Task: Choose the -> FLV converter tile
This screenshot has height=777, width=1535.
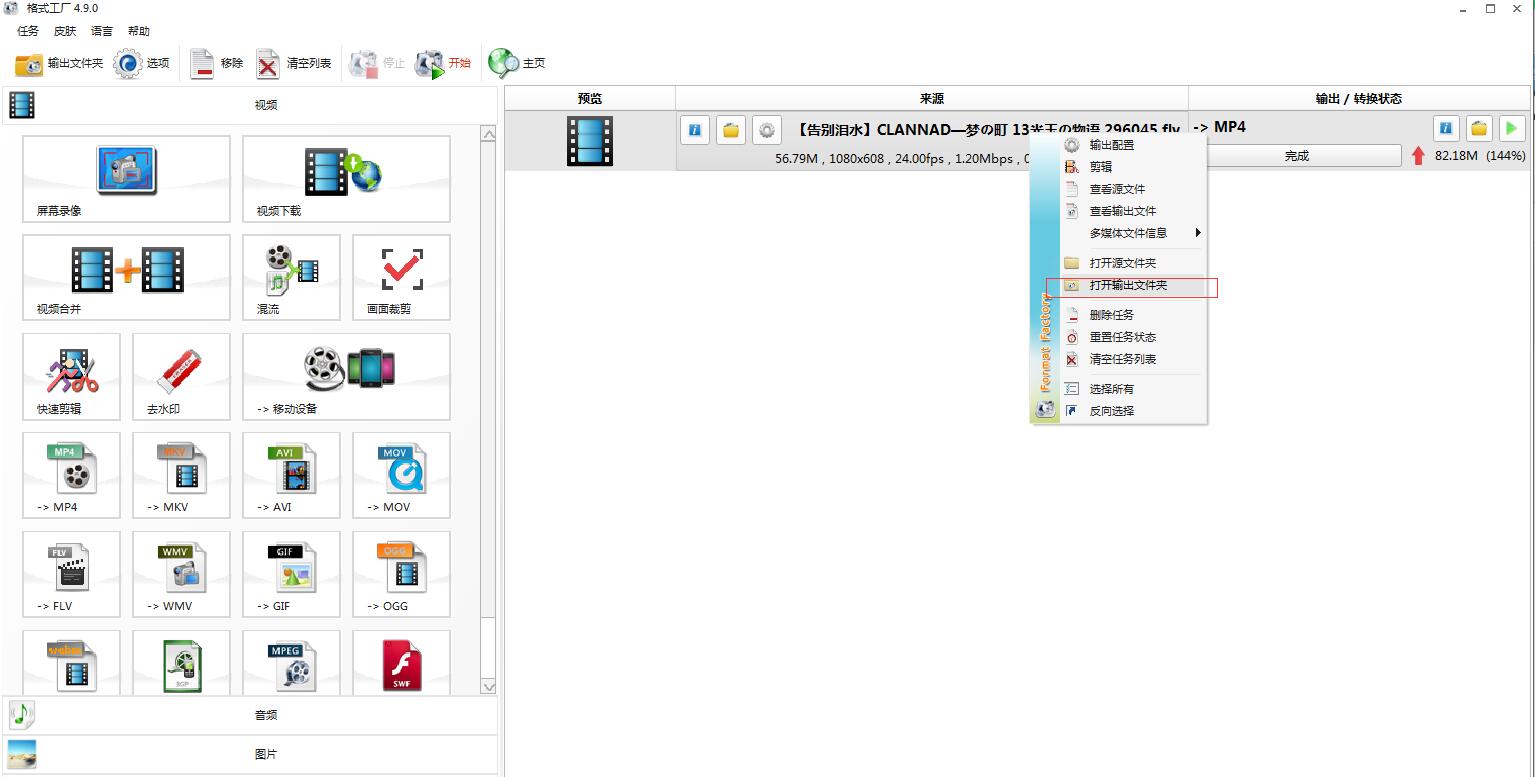Action: point(71,574)
